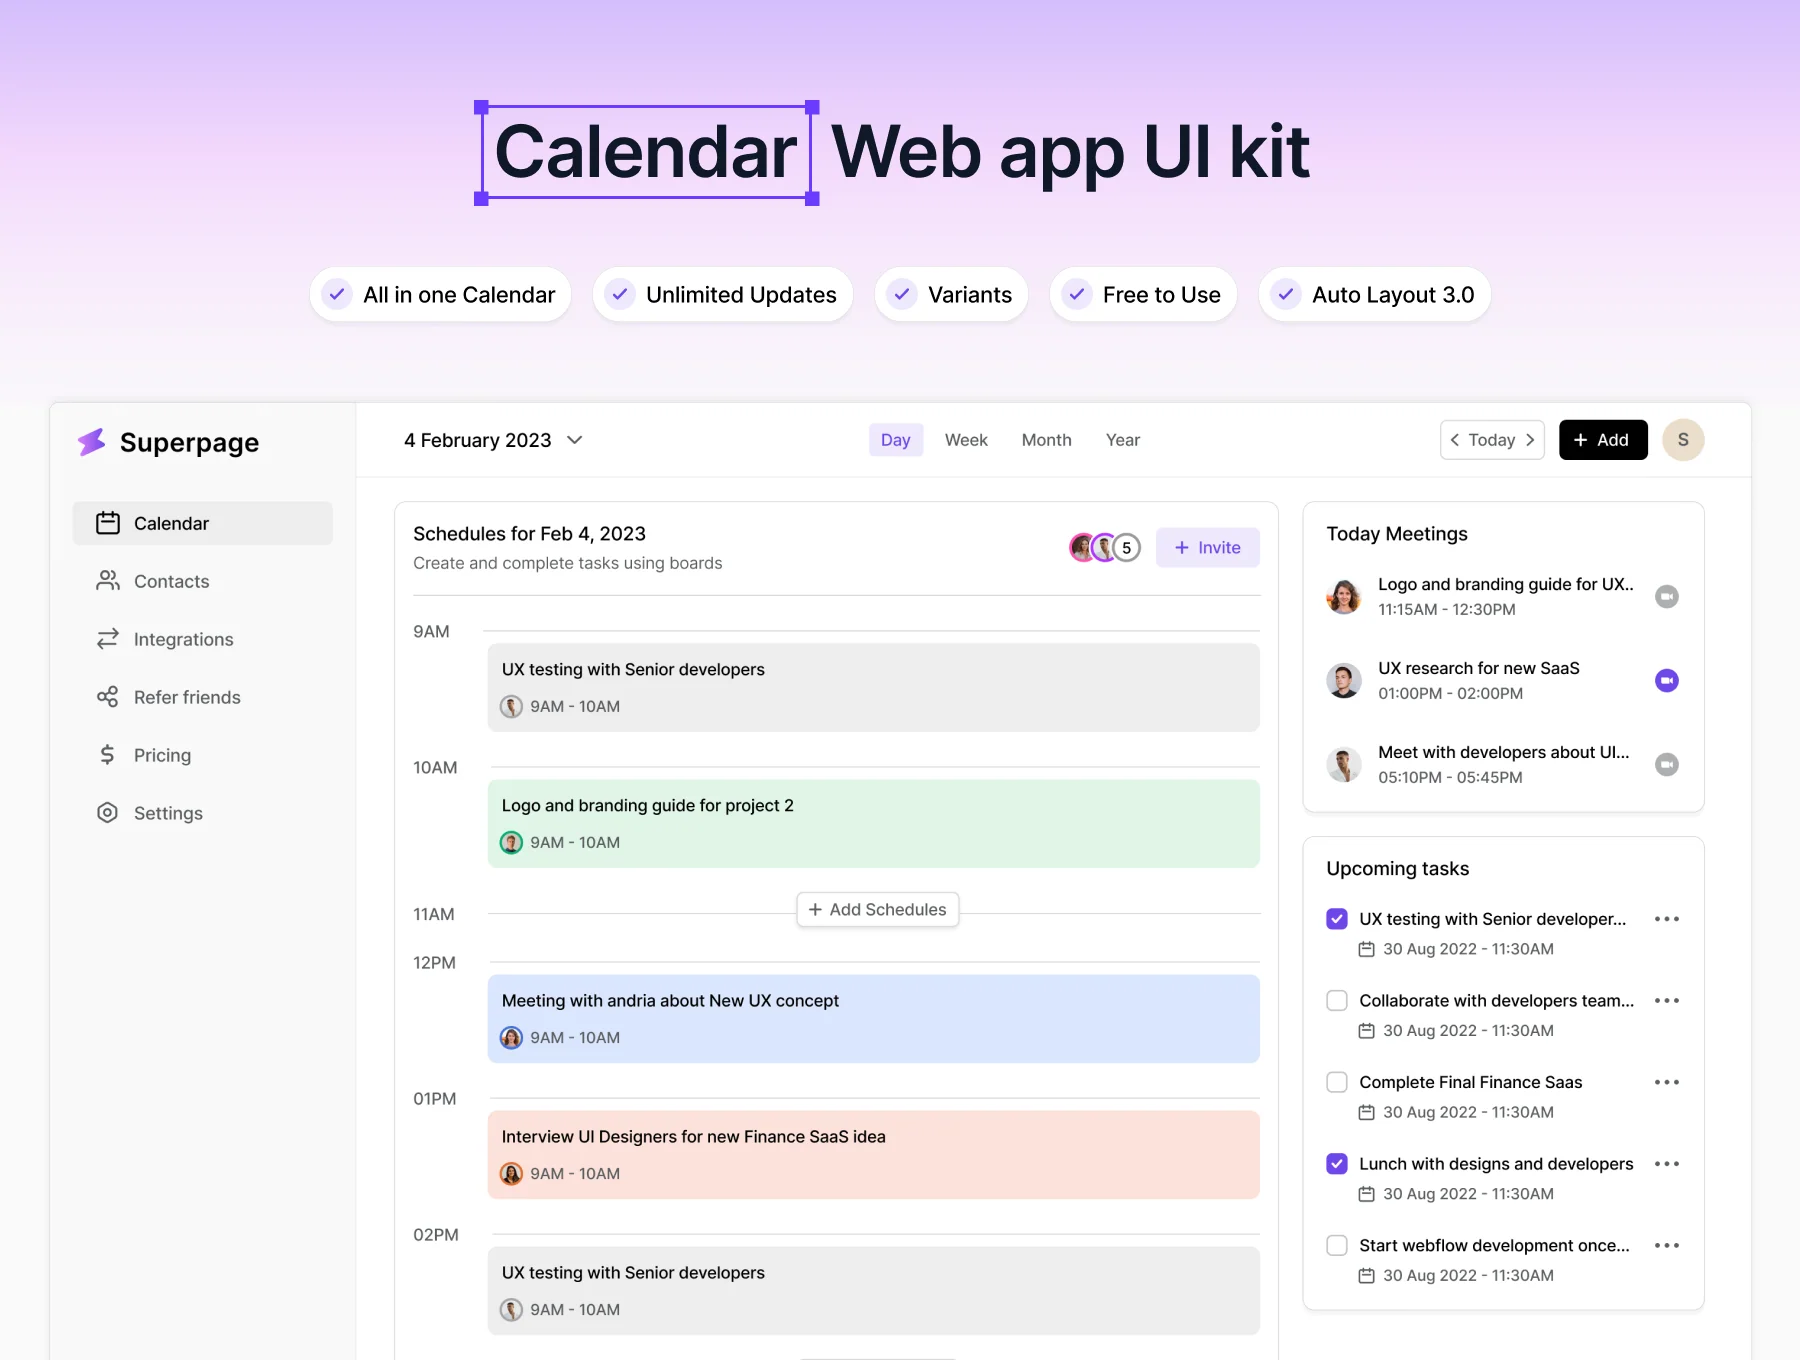Click calendar icon under Start webflow development task
Viewport: 1800px width, 1360px height.
coord(1366,1276)
